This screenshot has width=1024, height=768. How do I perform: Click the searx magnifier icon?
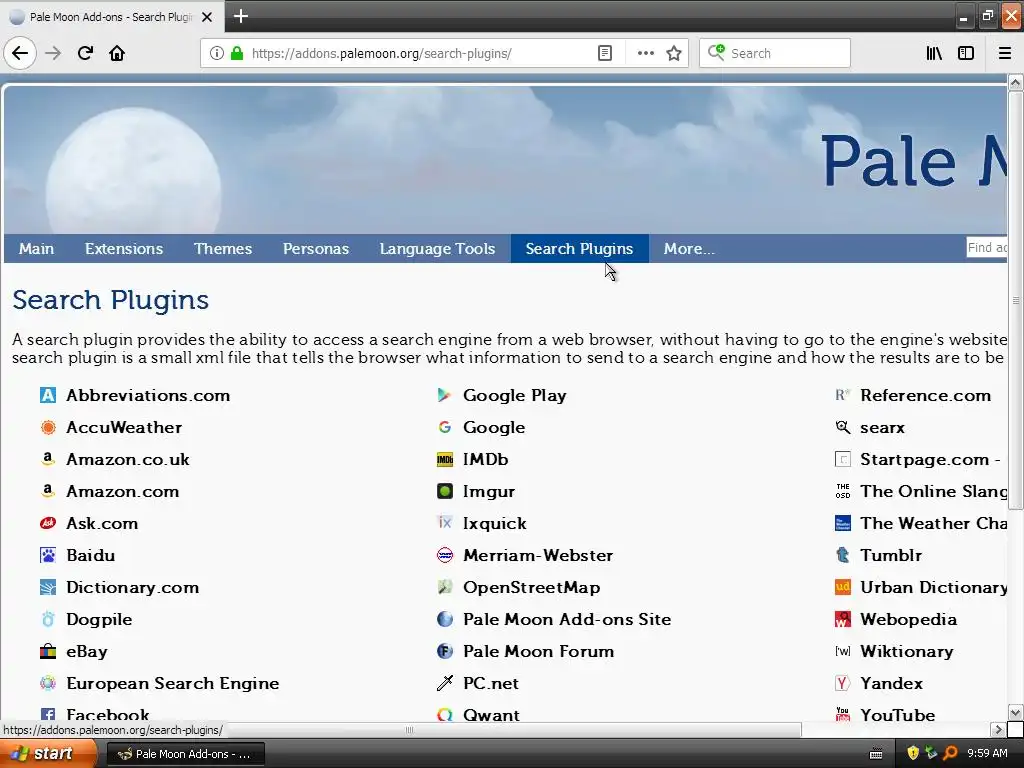click(842, 427)
